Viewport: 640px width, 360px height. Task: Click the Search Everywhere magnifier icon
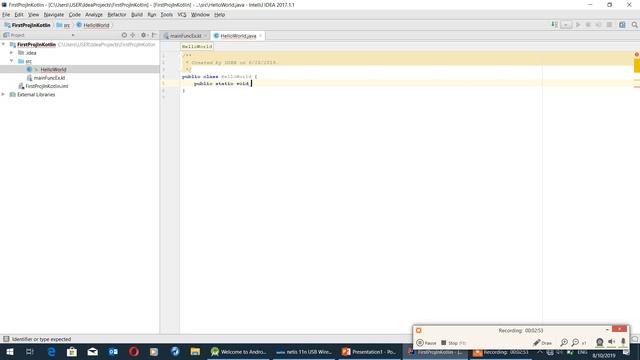[634, 25]
